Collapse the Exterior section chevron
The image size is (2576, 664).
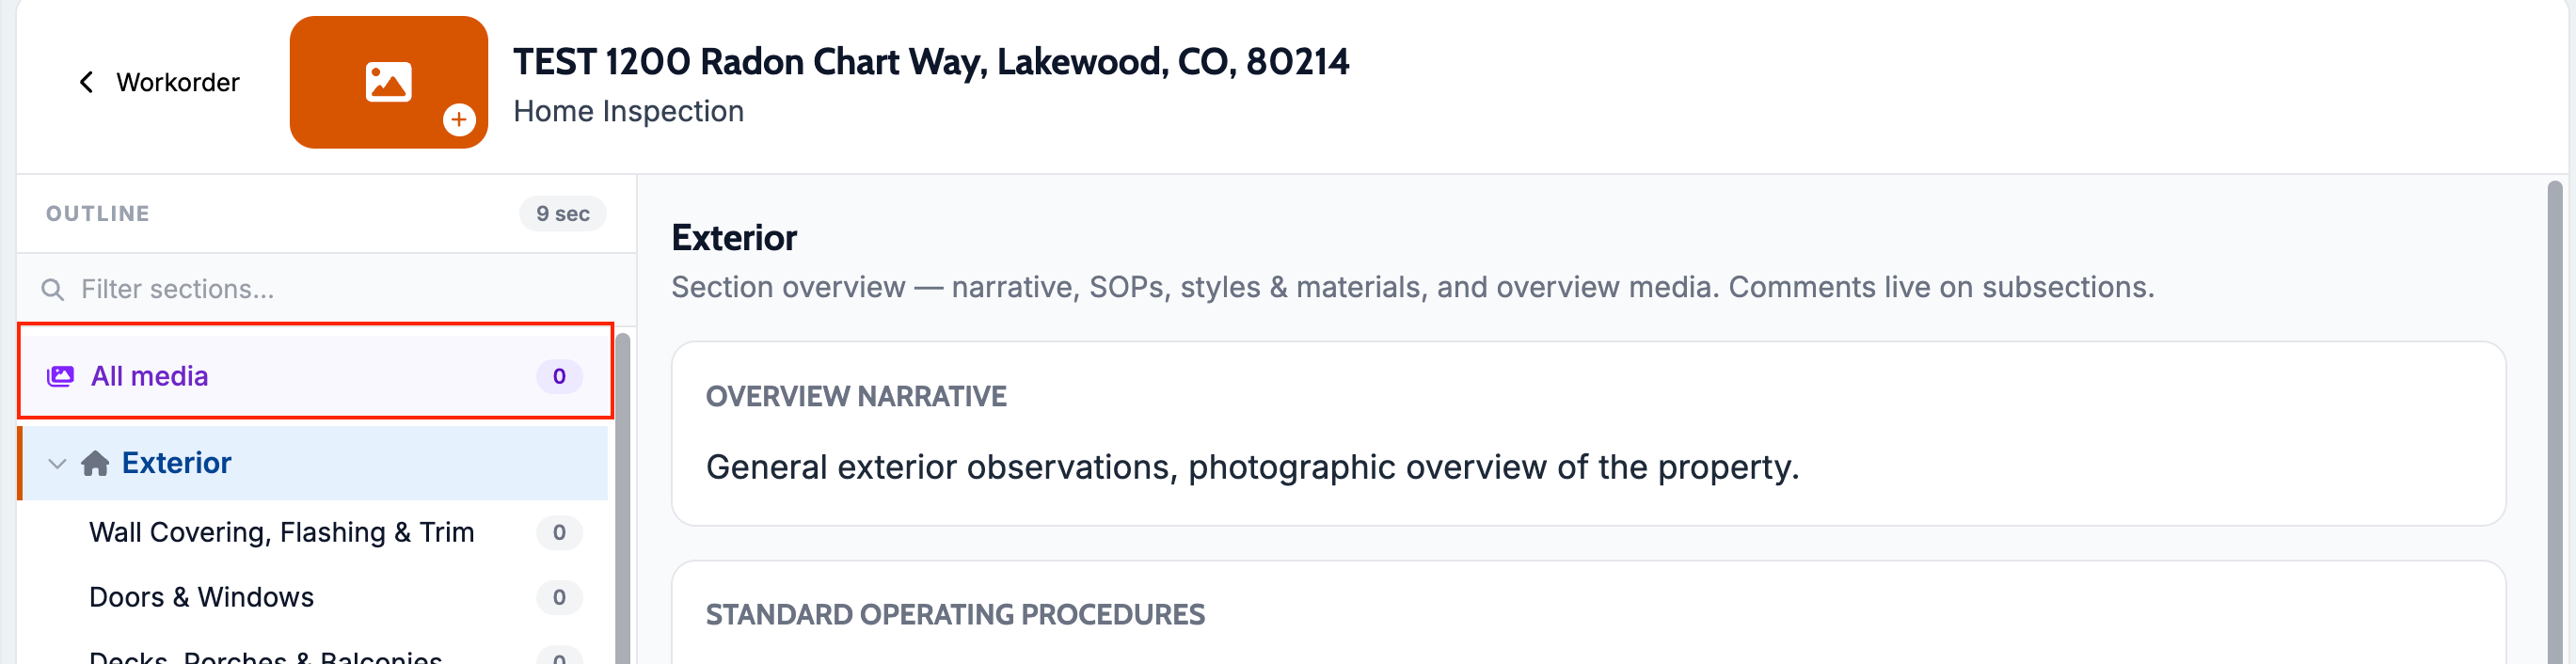(57, 464)
